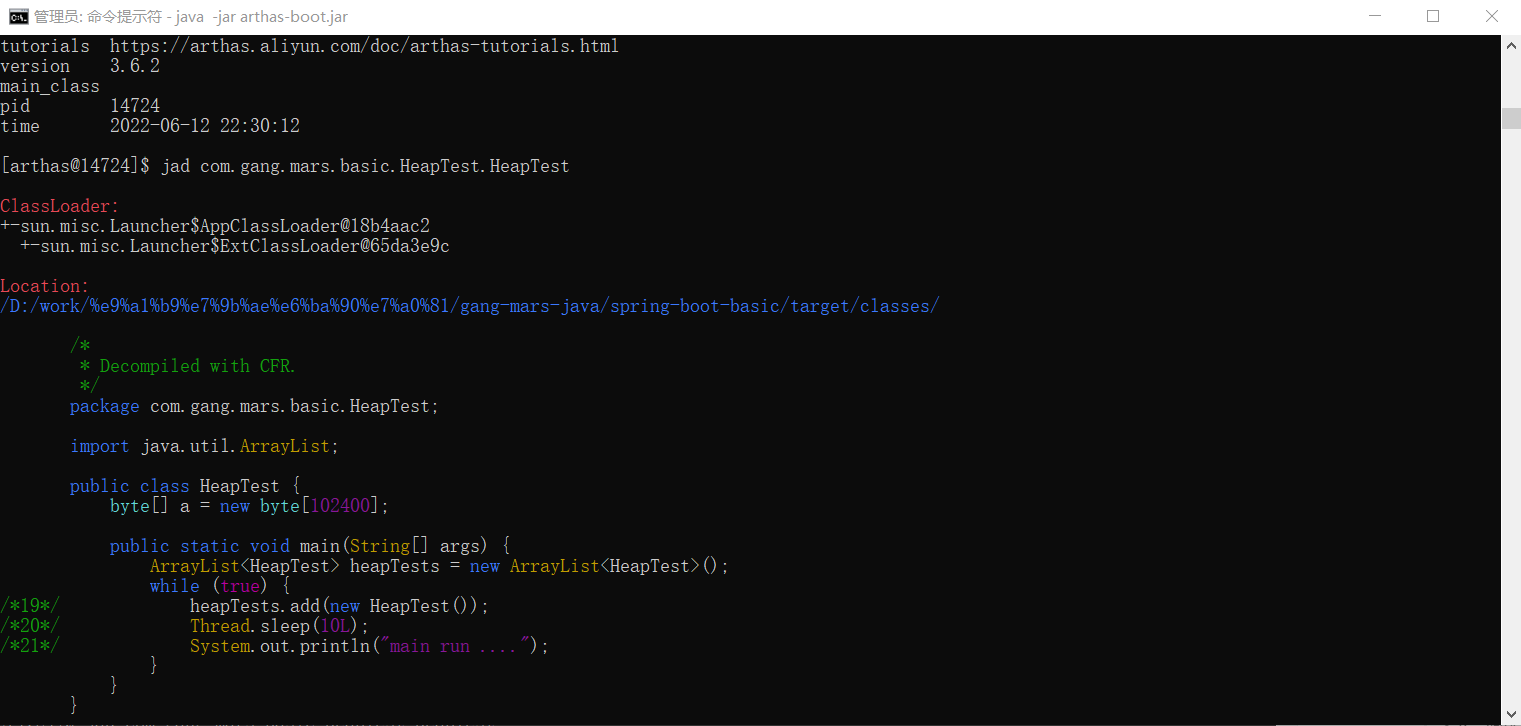
Task: Click the AppClassLoader@18b4aac2 tree entry
Action: point(215,226)
